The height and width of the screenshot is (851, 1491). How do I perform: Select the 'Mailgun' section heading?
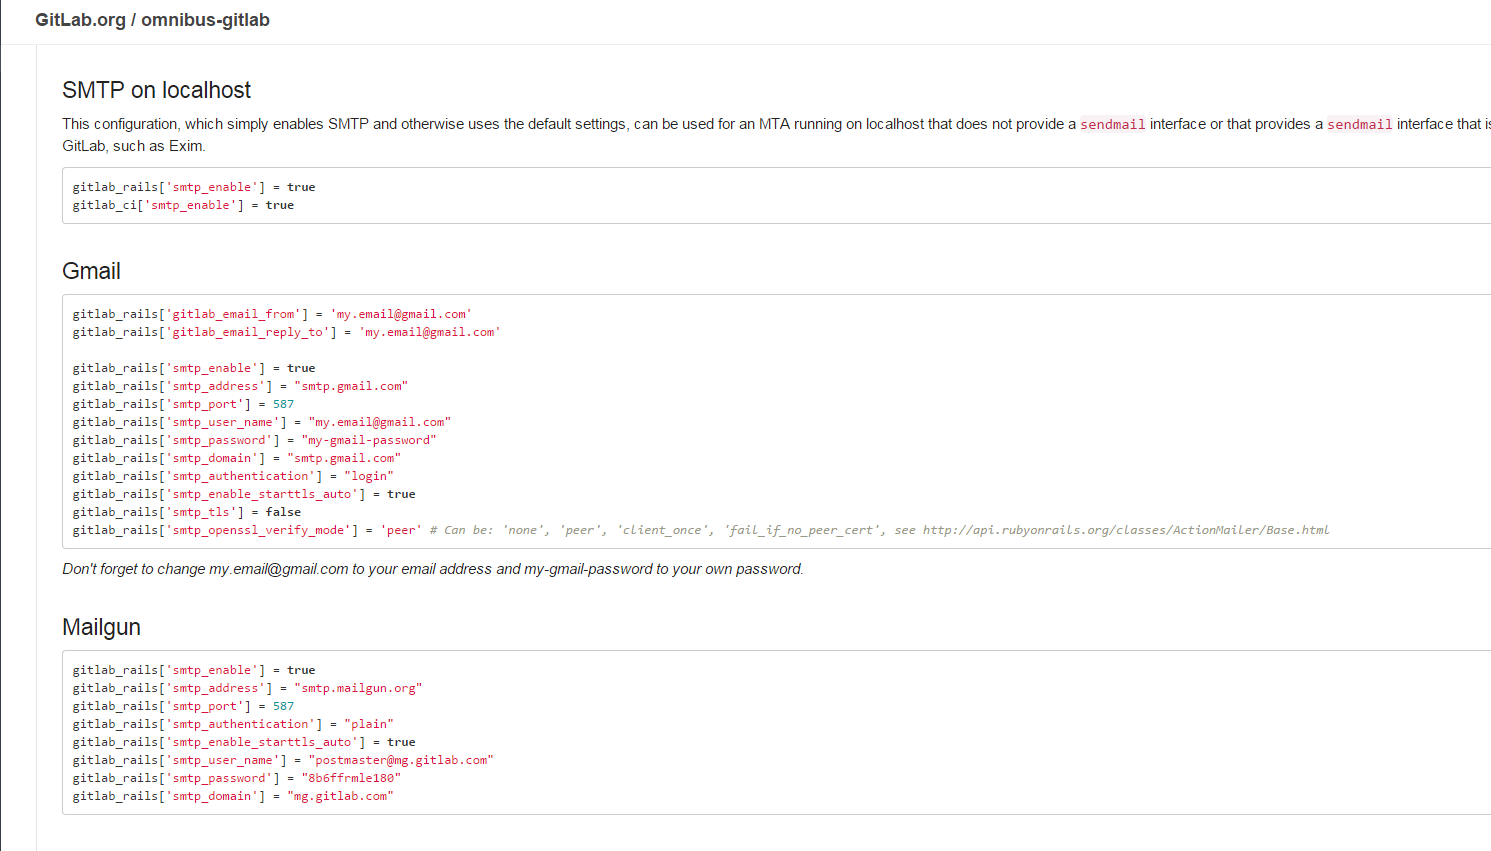click(101, 627)
